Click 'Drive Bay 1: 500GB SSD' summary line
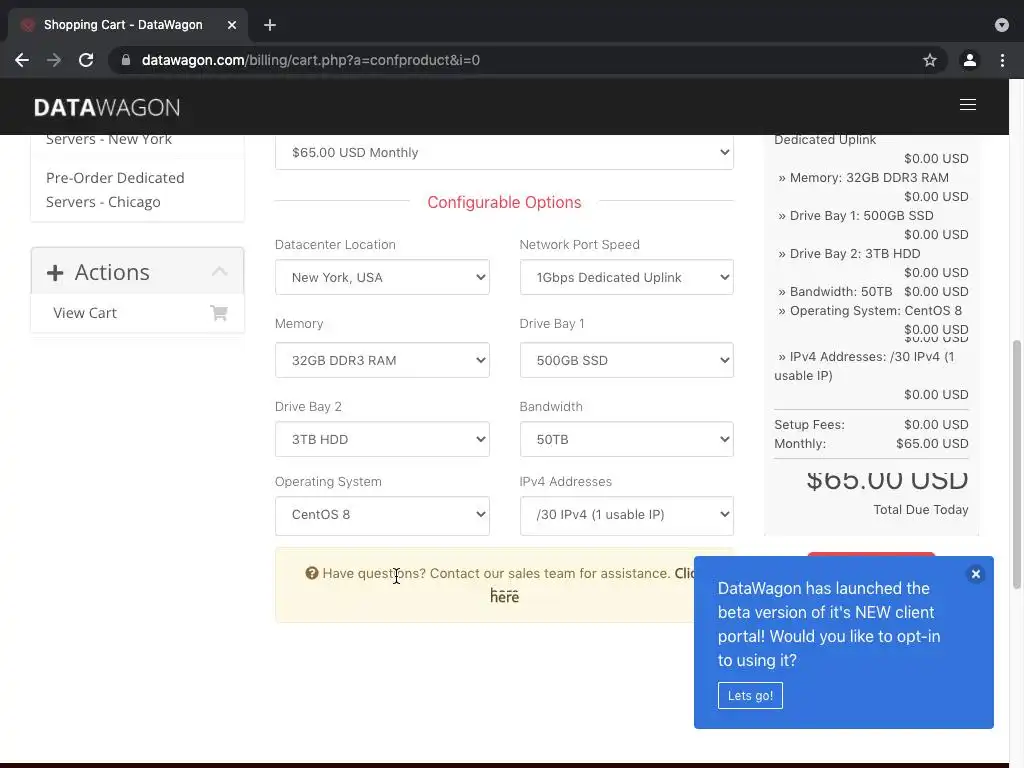 (856, 216)
